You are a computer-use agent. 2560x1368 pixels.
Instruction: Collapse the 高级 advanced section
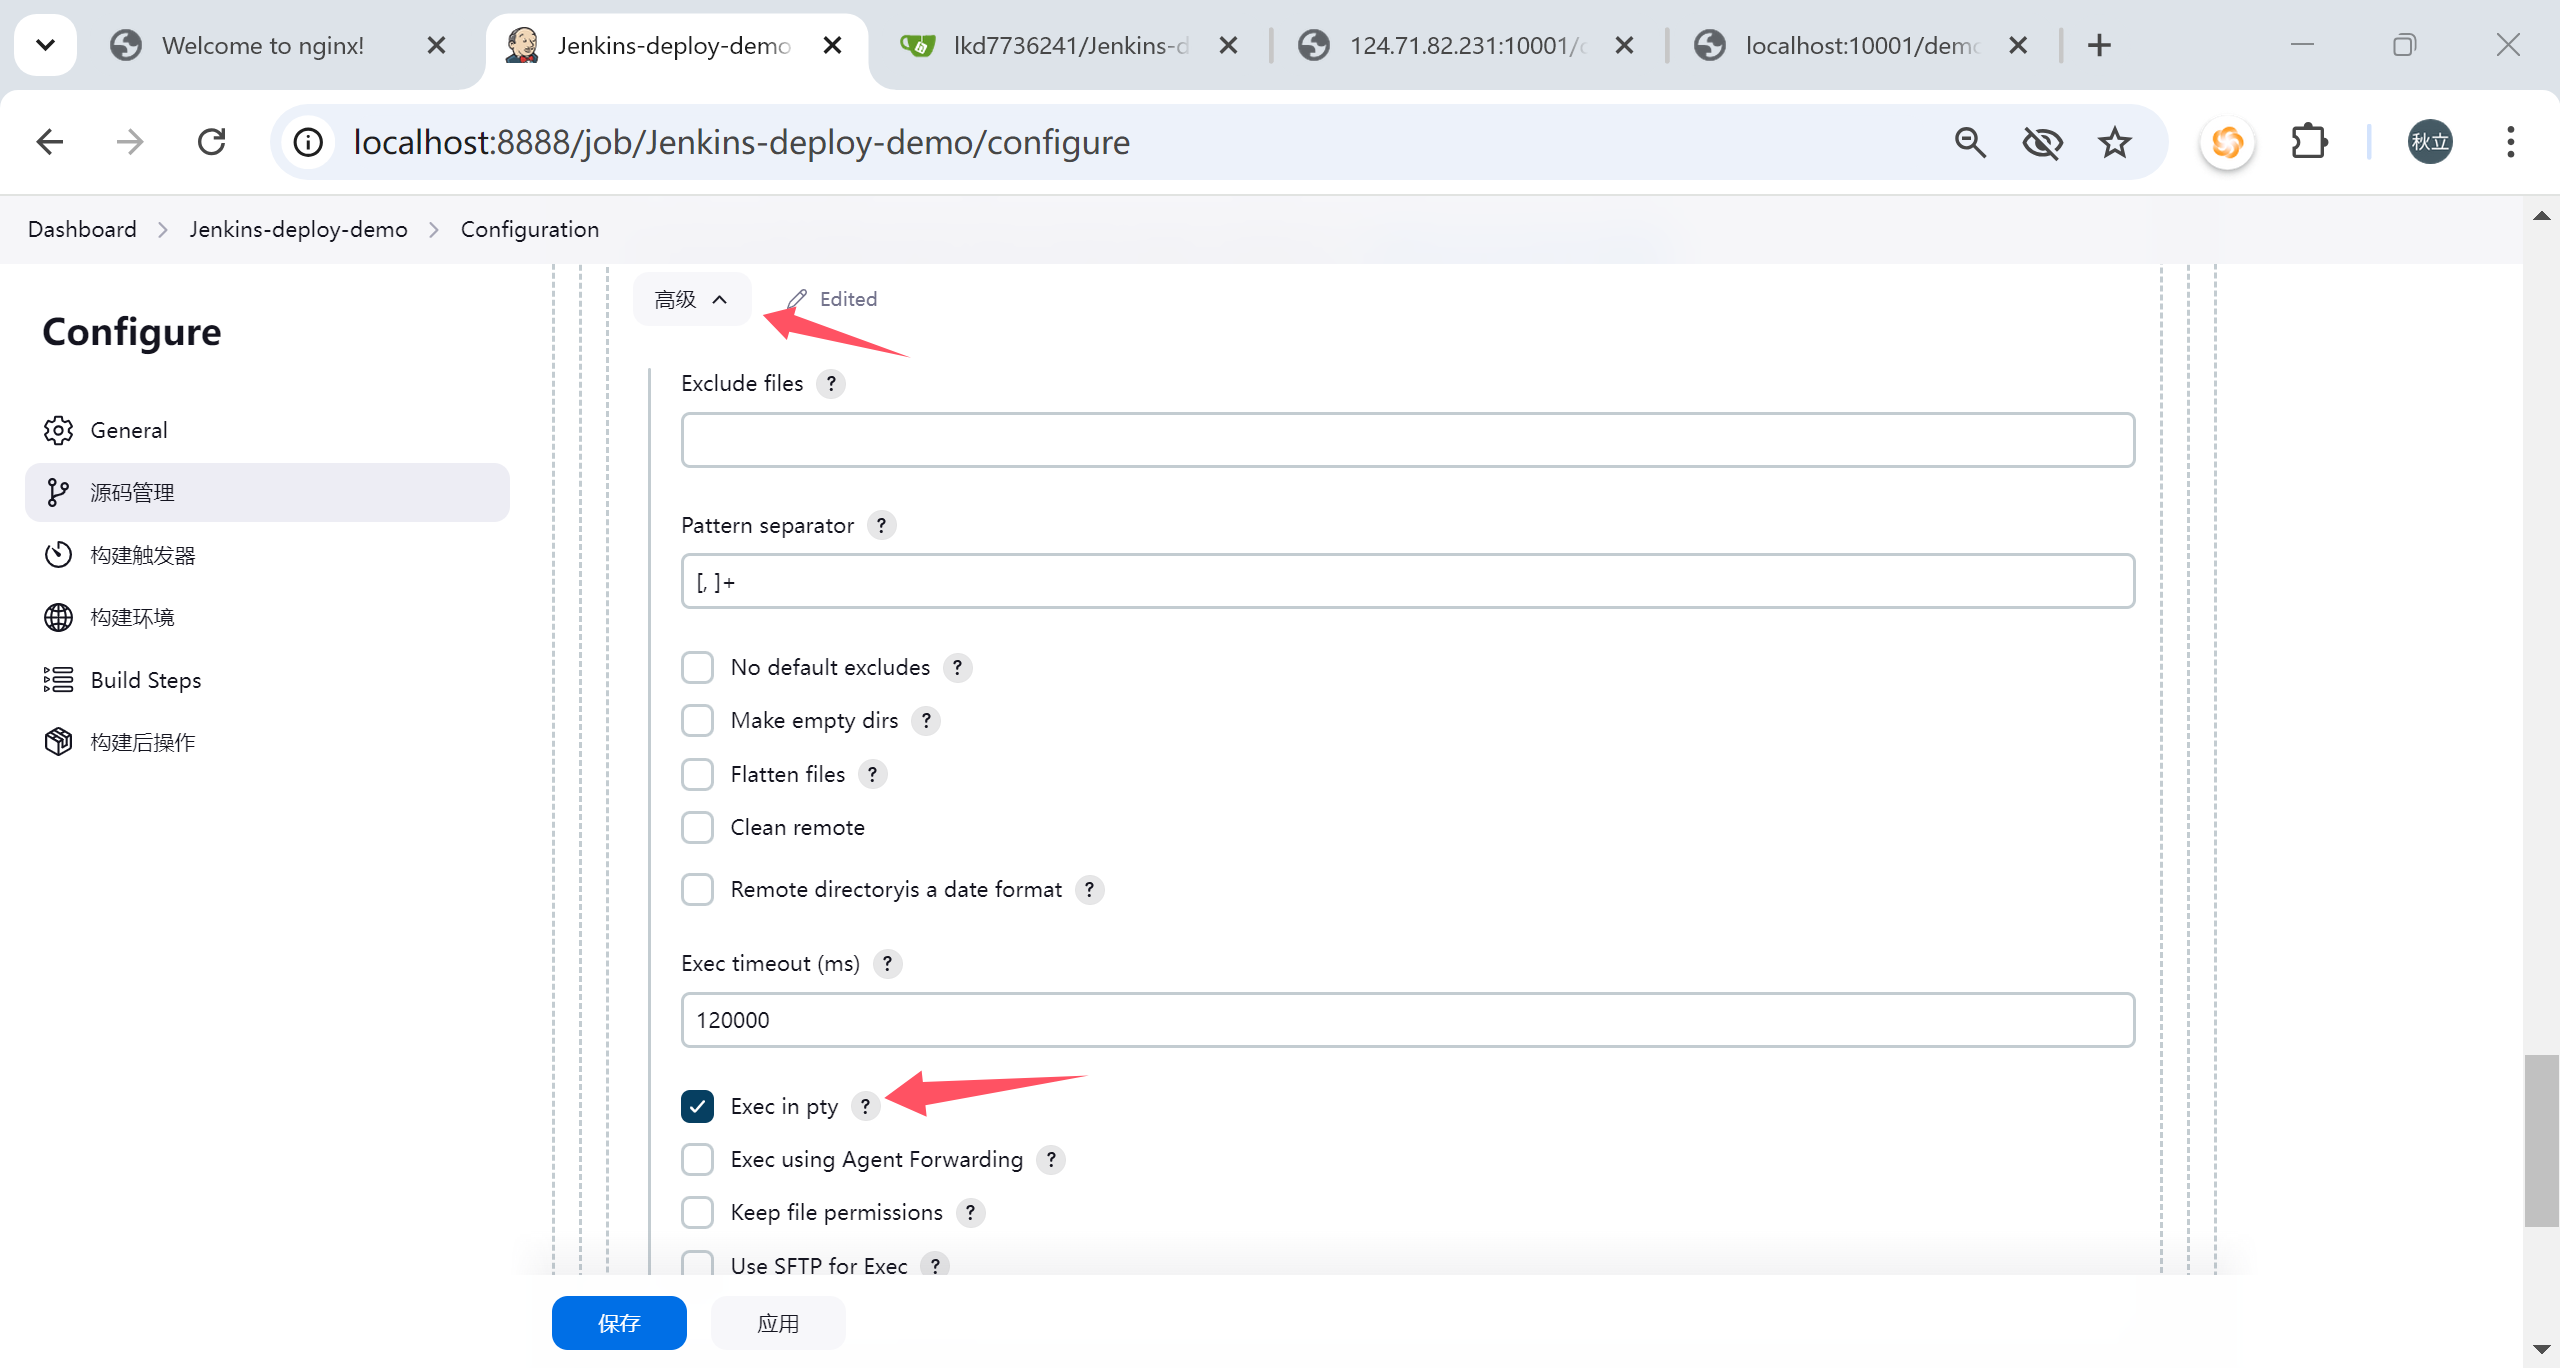[x=691, y=299]
